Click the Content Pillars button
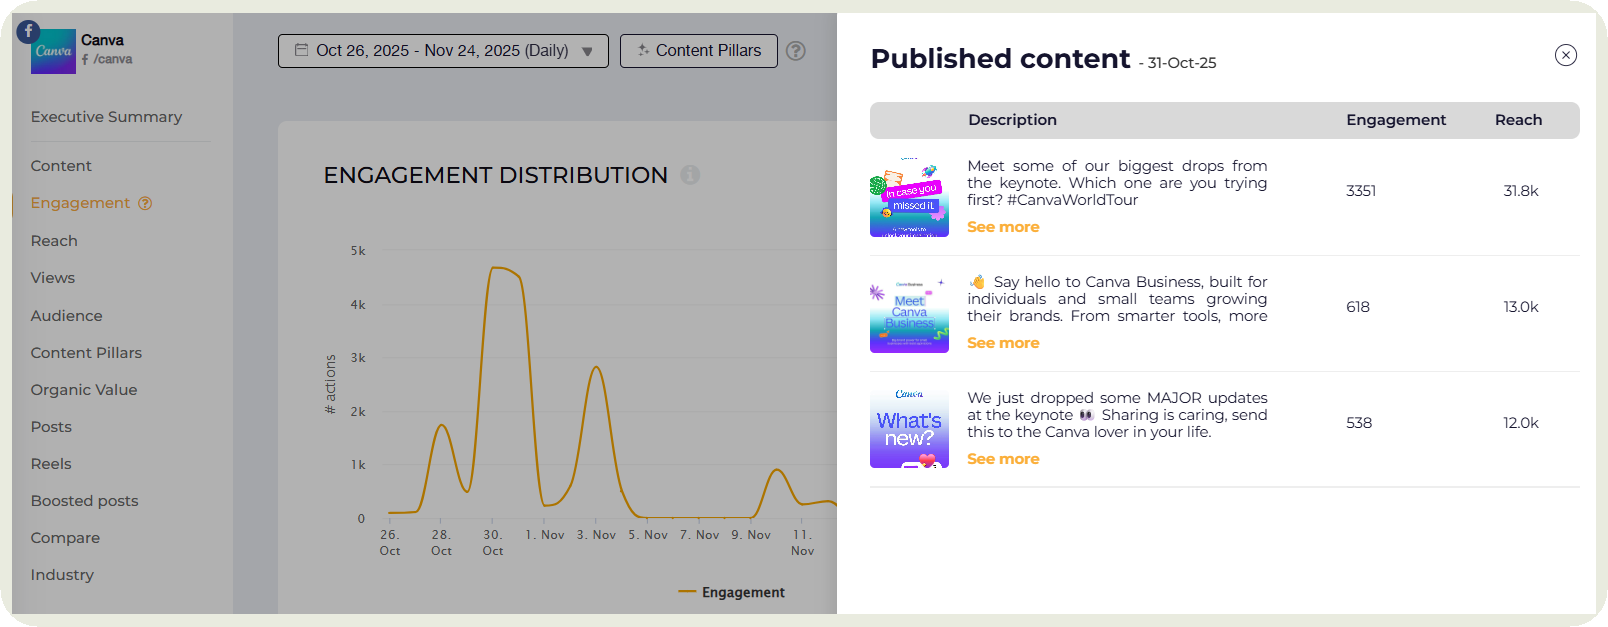The width and height of the screenshot is (1608, 627). click(699, 51)
